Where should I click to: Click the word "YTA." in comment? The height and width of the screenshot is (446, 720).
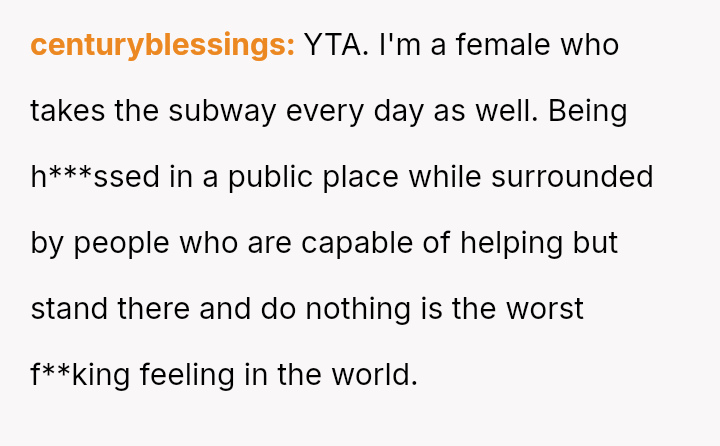336,45
